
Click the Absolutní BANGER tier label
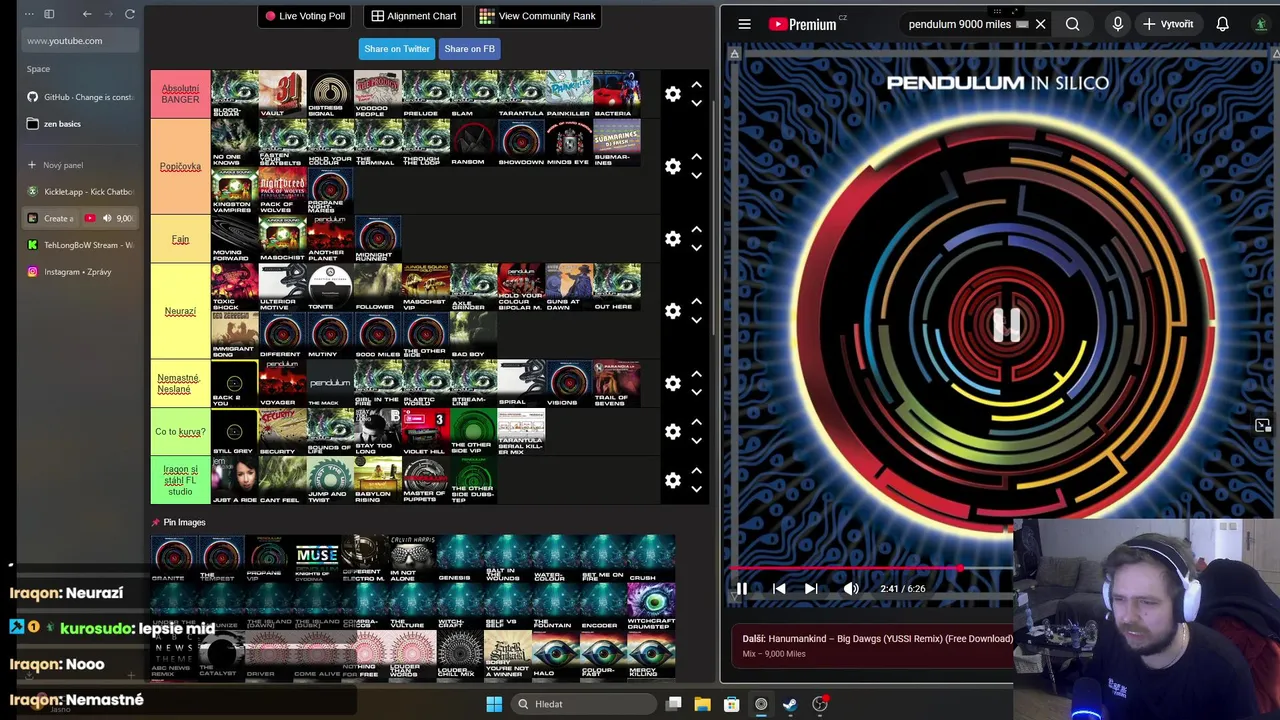coord(180,94)
